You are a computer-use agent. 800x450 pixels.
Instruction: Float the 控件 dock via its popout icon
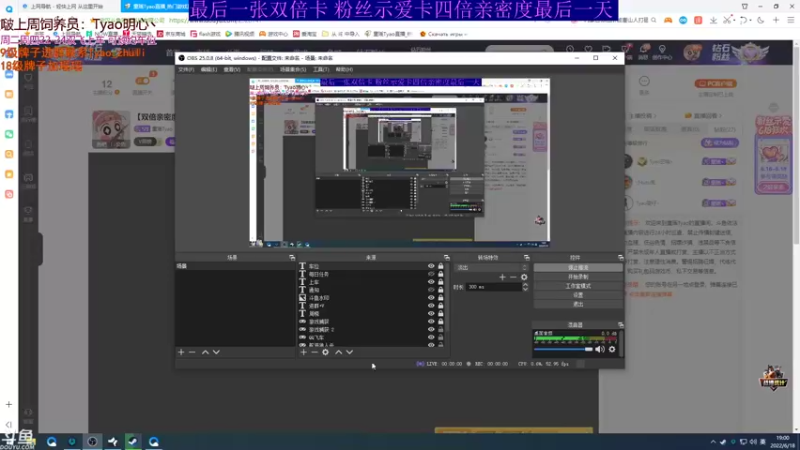pyautogui.click(x=620, y=258)
